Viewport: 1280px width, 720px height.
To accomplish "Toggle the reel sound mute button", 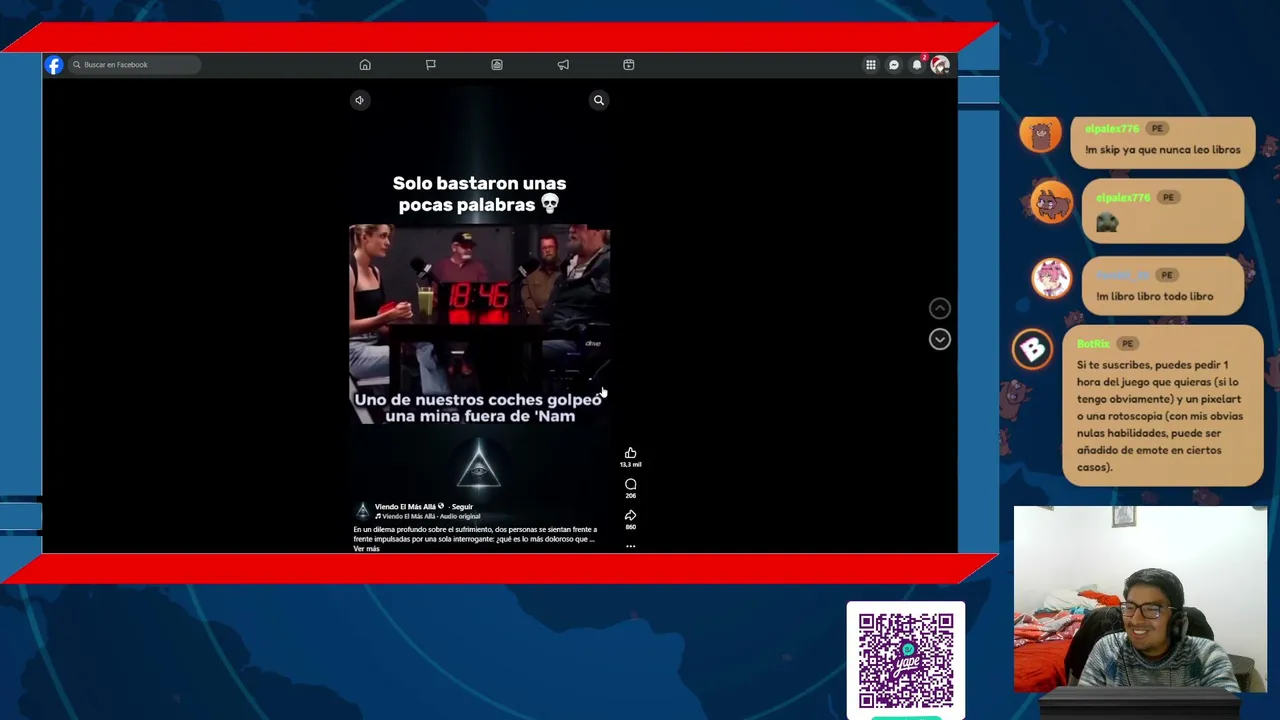I will (360, 100).
